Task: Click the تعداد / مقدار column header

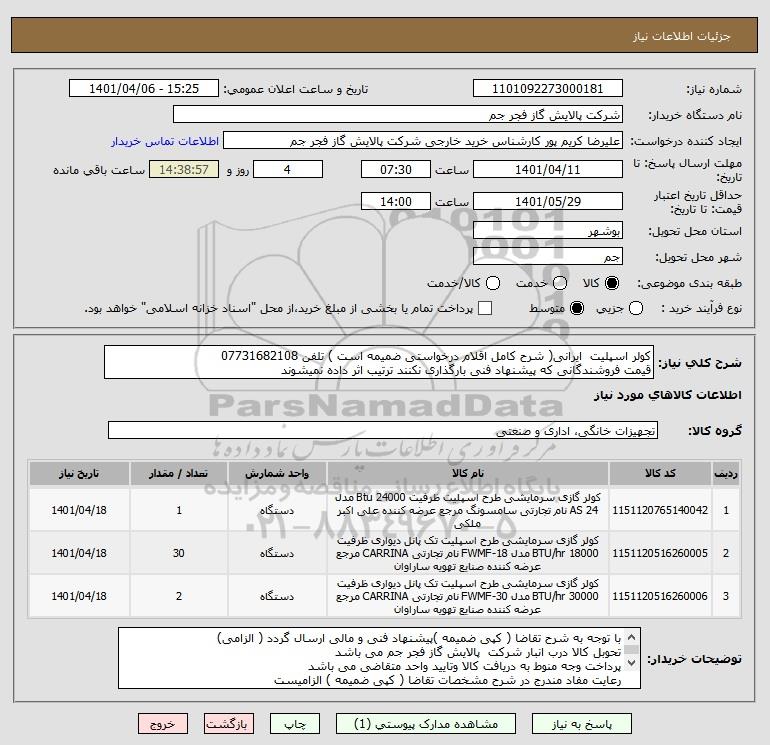Action: (179, 473)
